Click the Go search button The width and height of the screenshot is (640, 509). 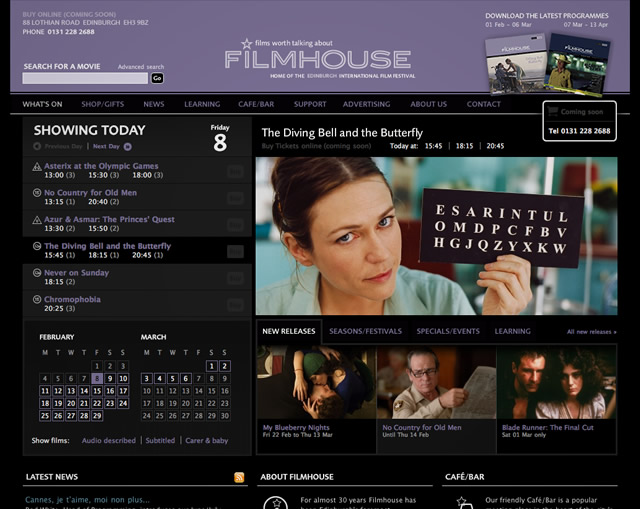pos(158,78)
